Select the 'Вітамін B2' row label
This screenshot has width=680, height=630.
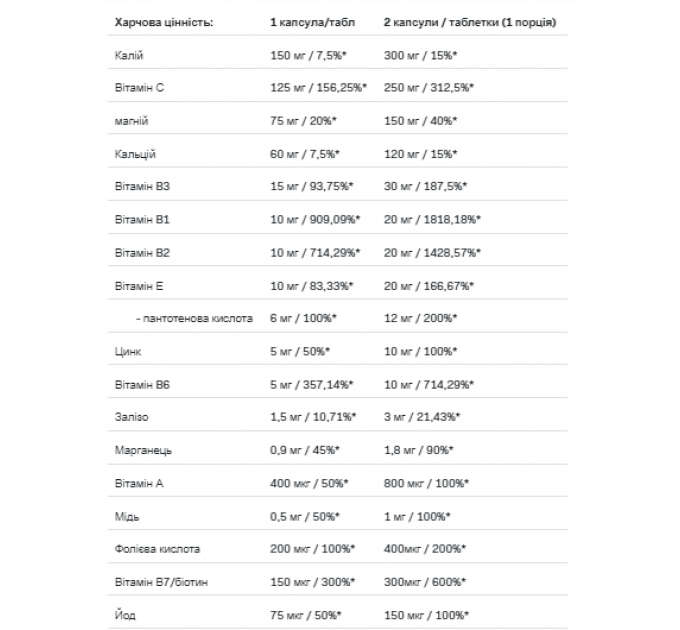tap(142, 253)
